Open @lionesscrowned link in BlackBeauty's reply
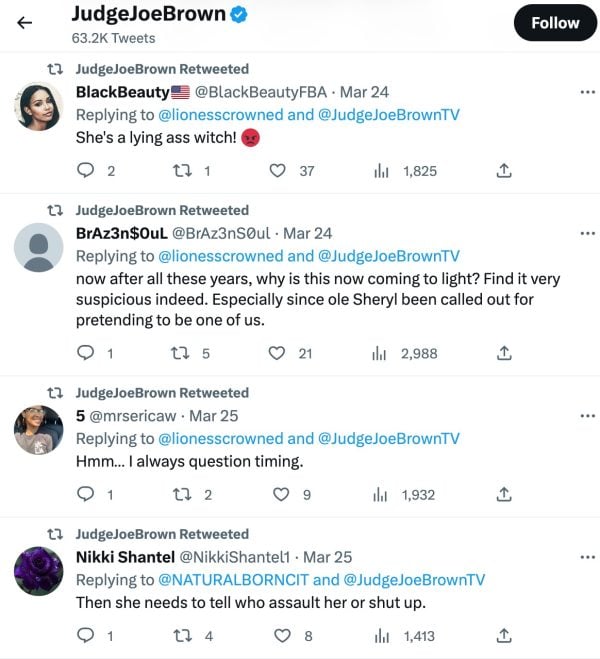Viewport: 600px width, 659px height. click(221, 115)
